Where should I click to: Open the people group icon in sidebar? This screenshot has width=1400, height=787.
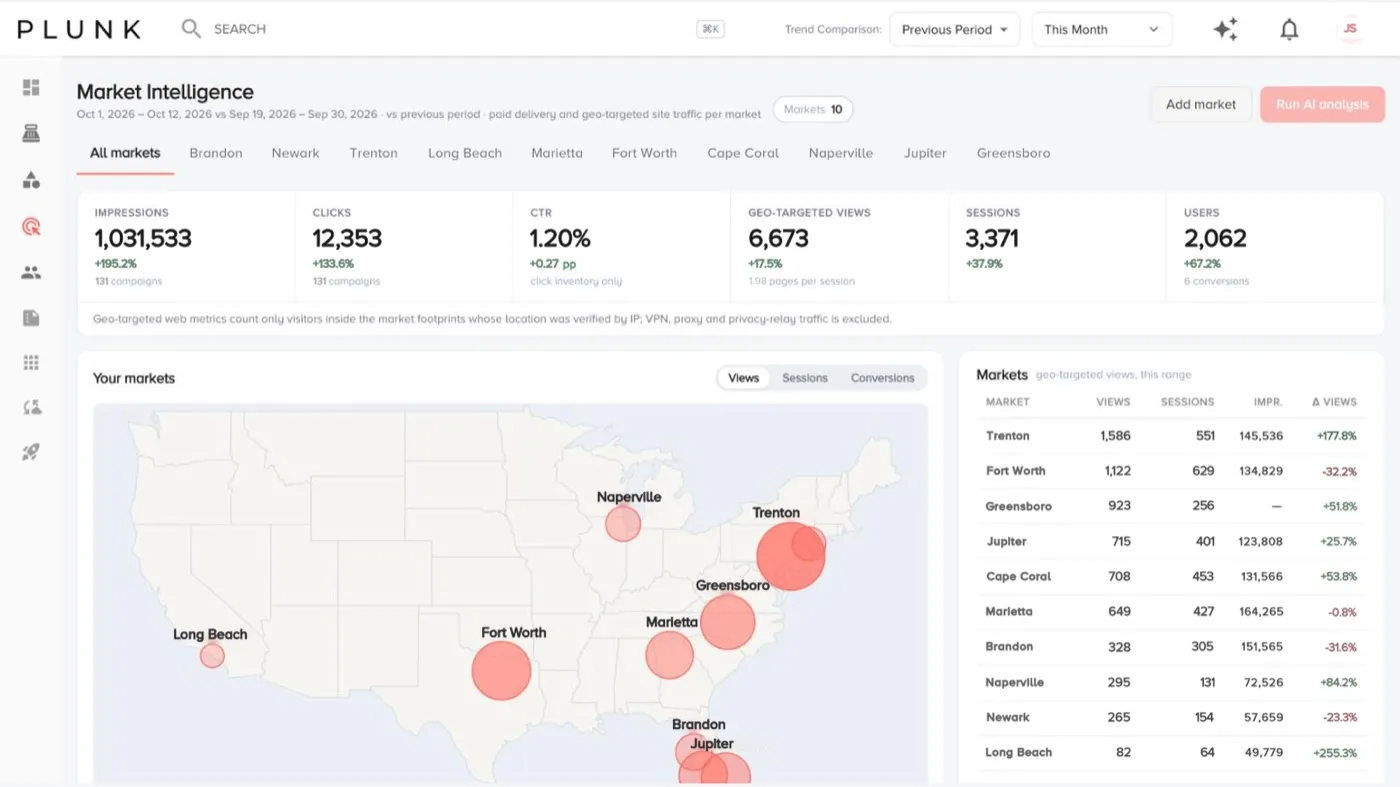[x=31, y=272]
